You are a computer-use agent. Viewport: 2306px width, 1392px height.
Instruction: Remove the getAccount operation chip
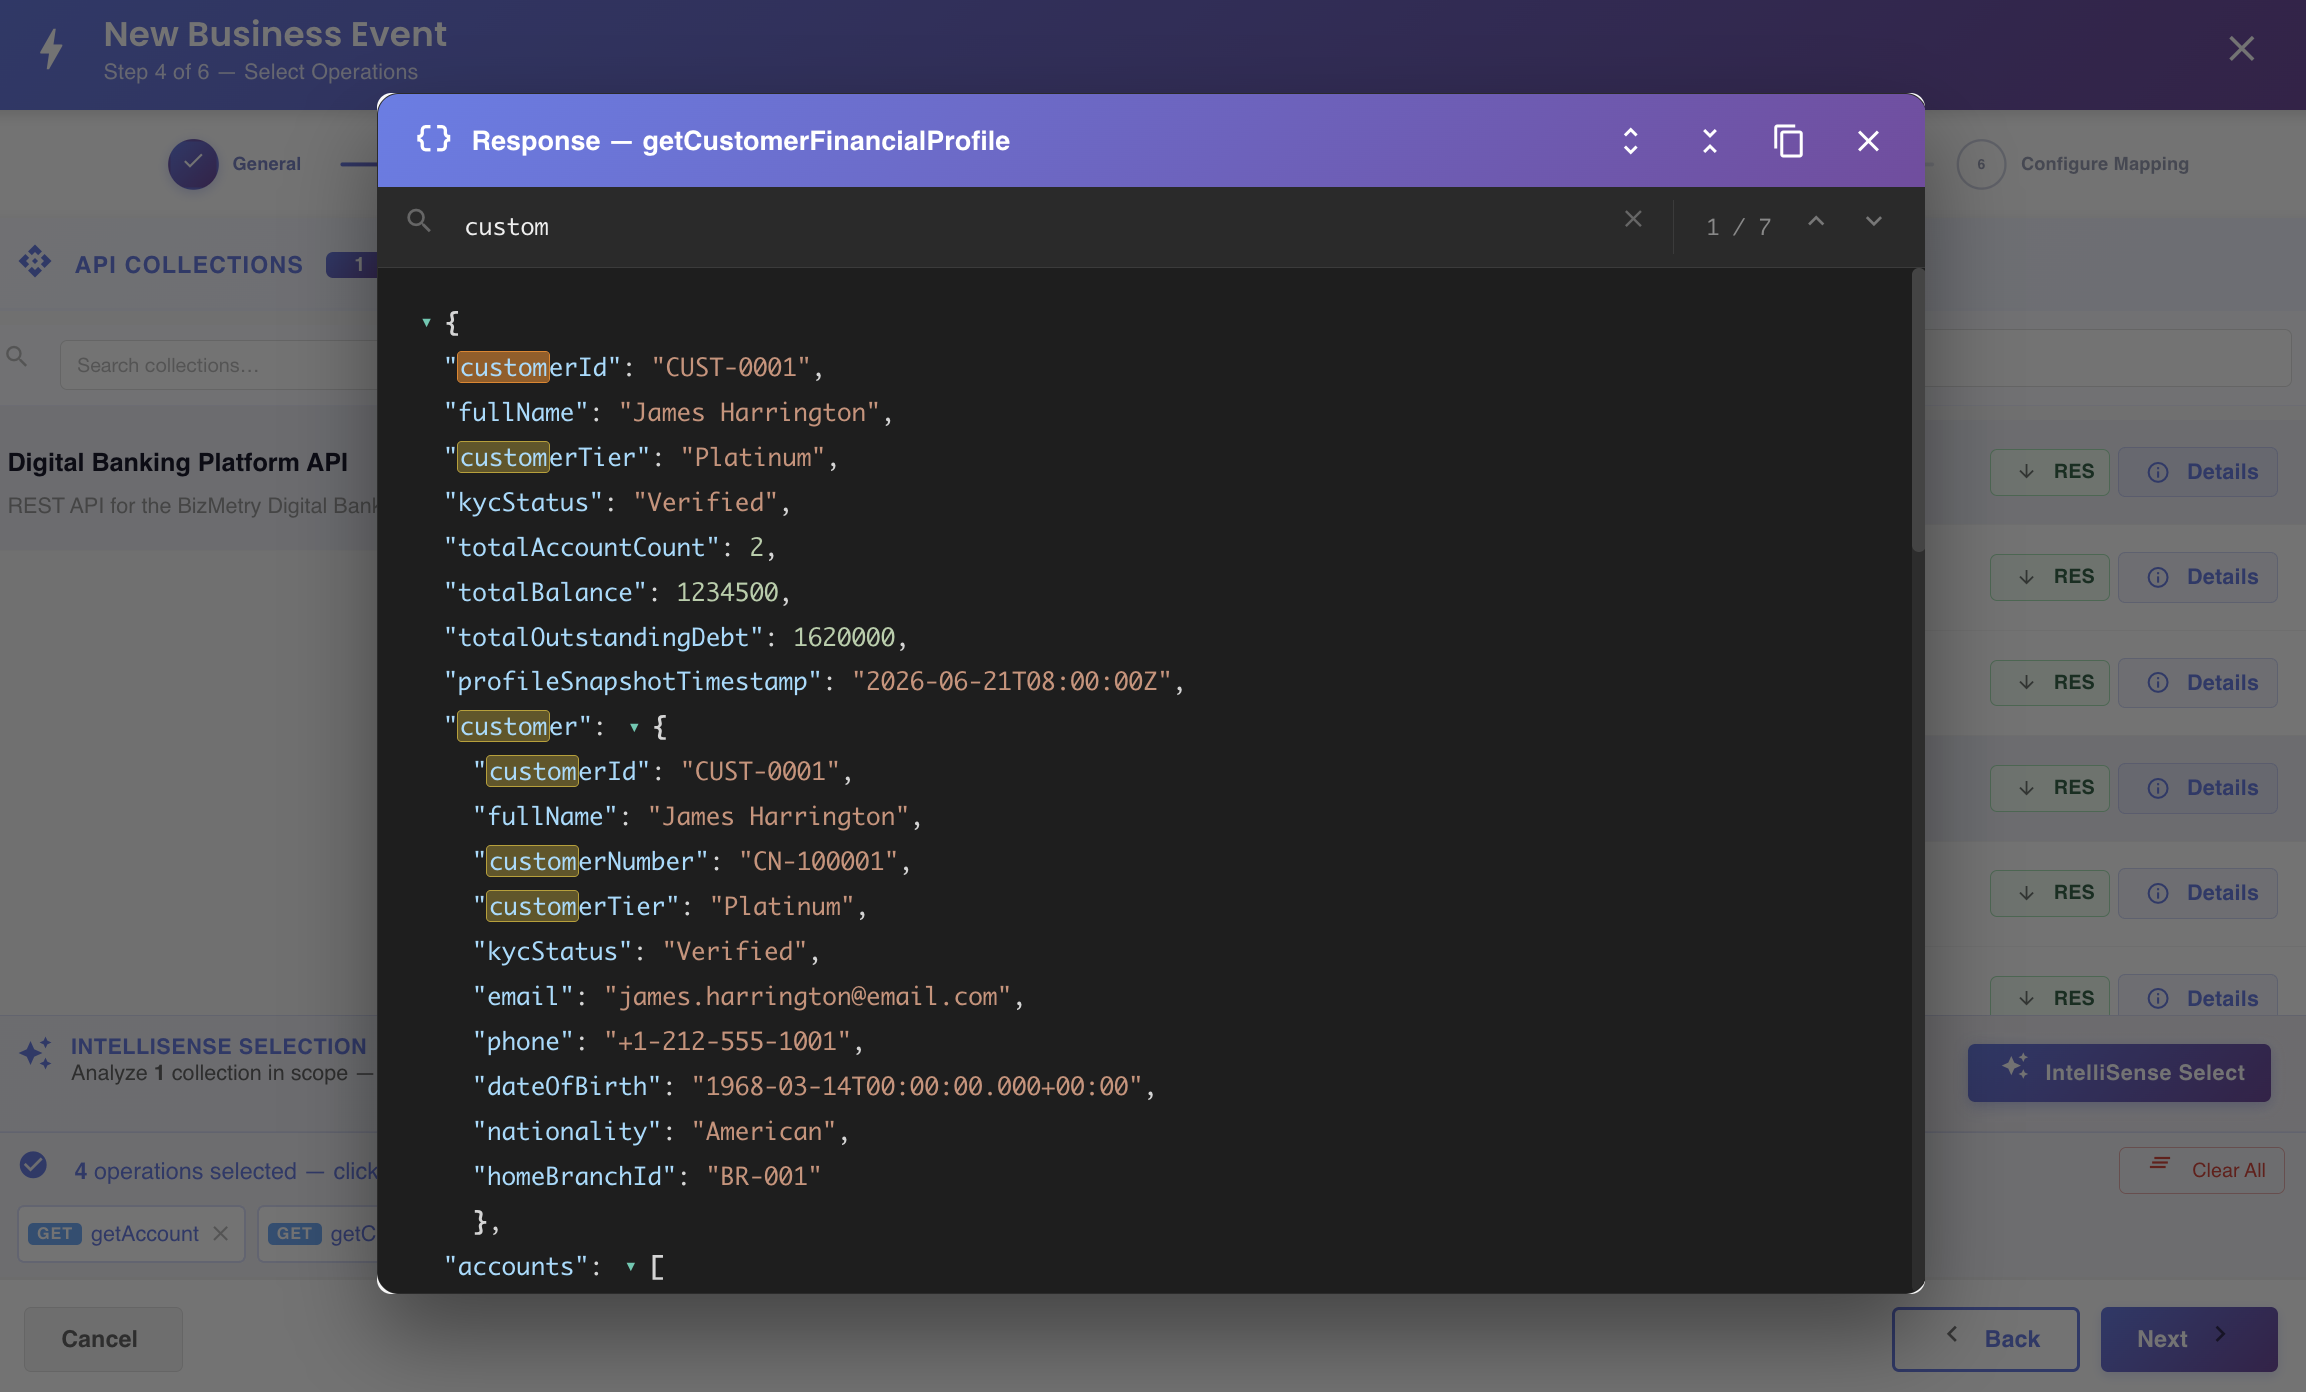[221, 1234]
